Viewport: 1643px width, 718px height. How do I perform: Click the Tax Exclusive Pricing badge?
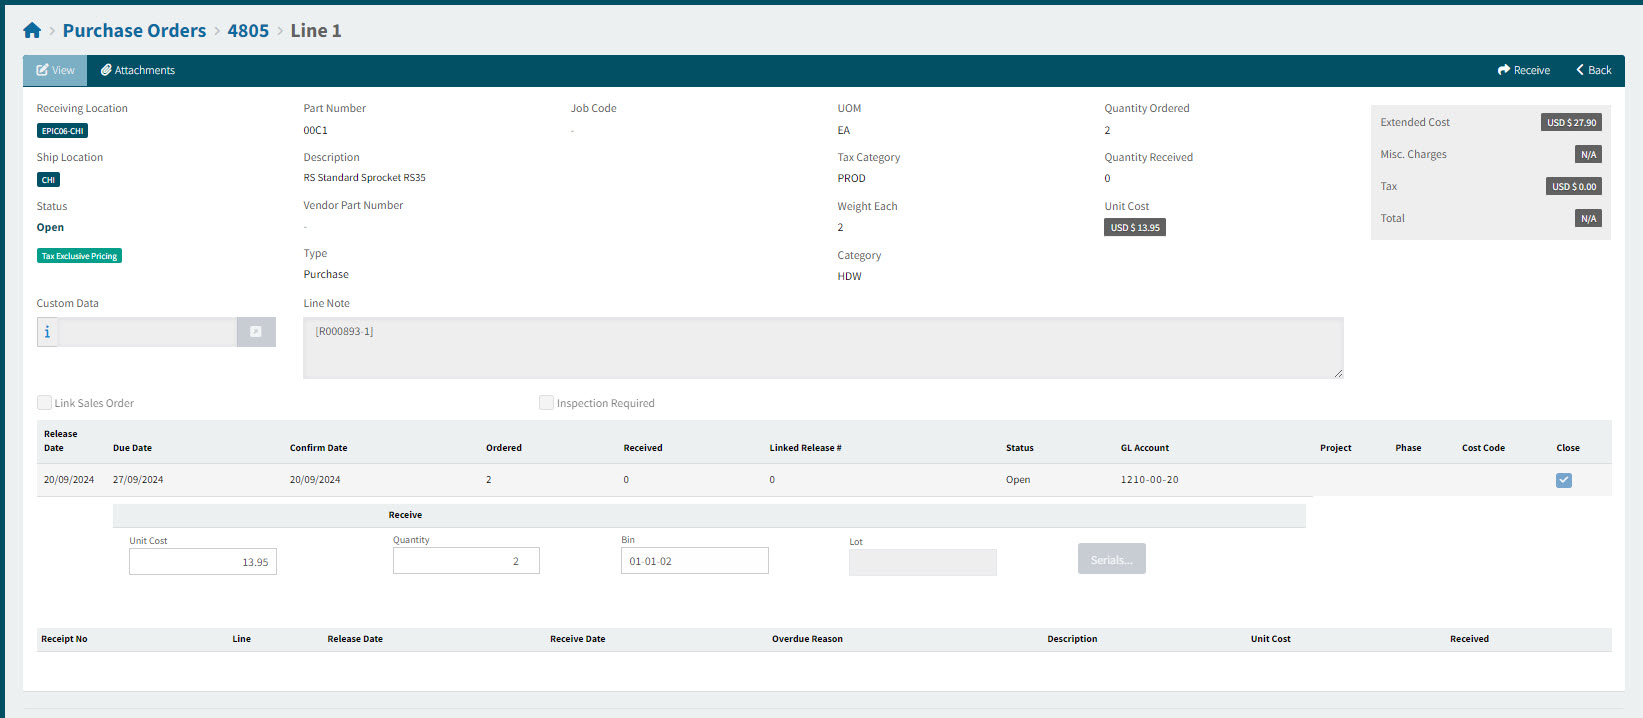tap(79, 256)
